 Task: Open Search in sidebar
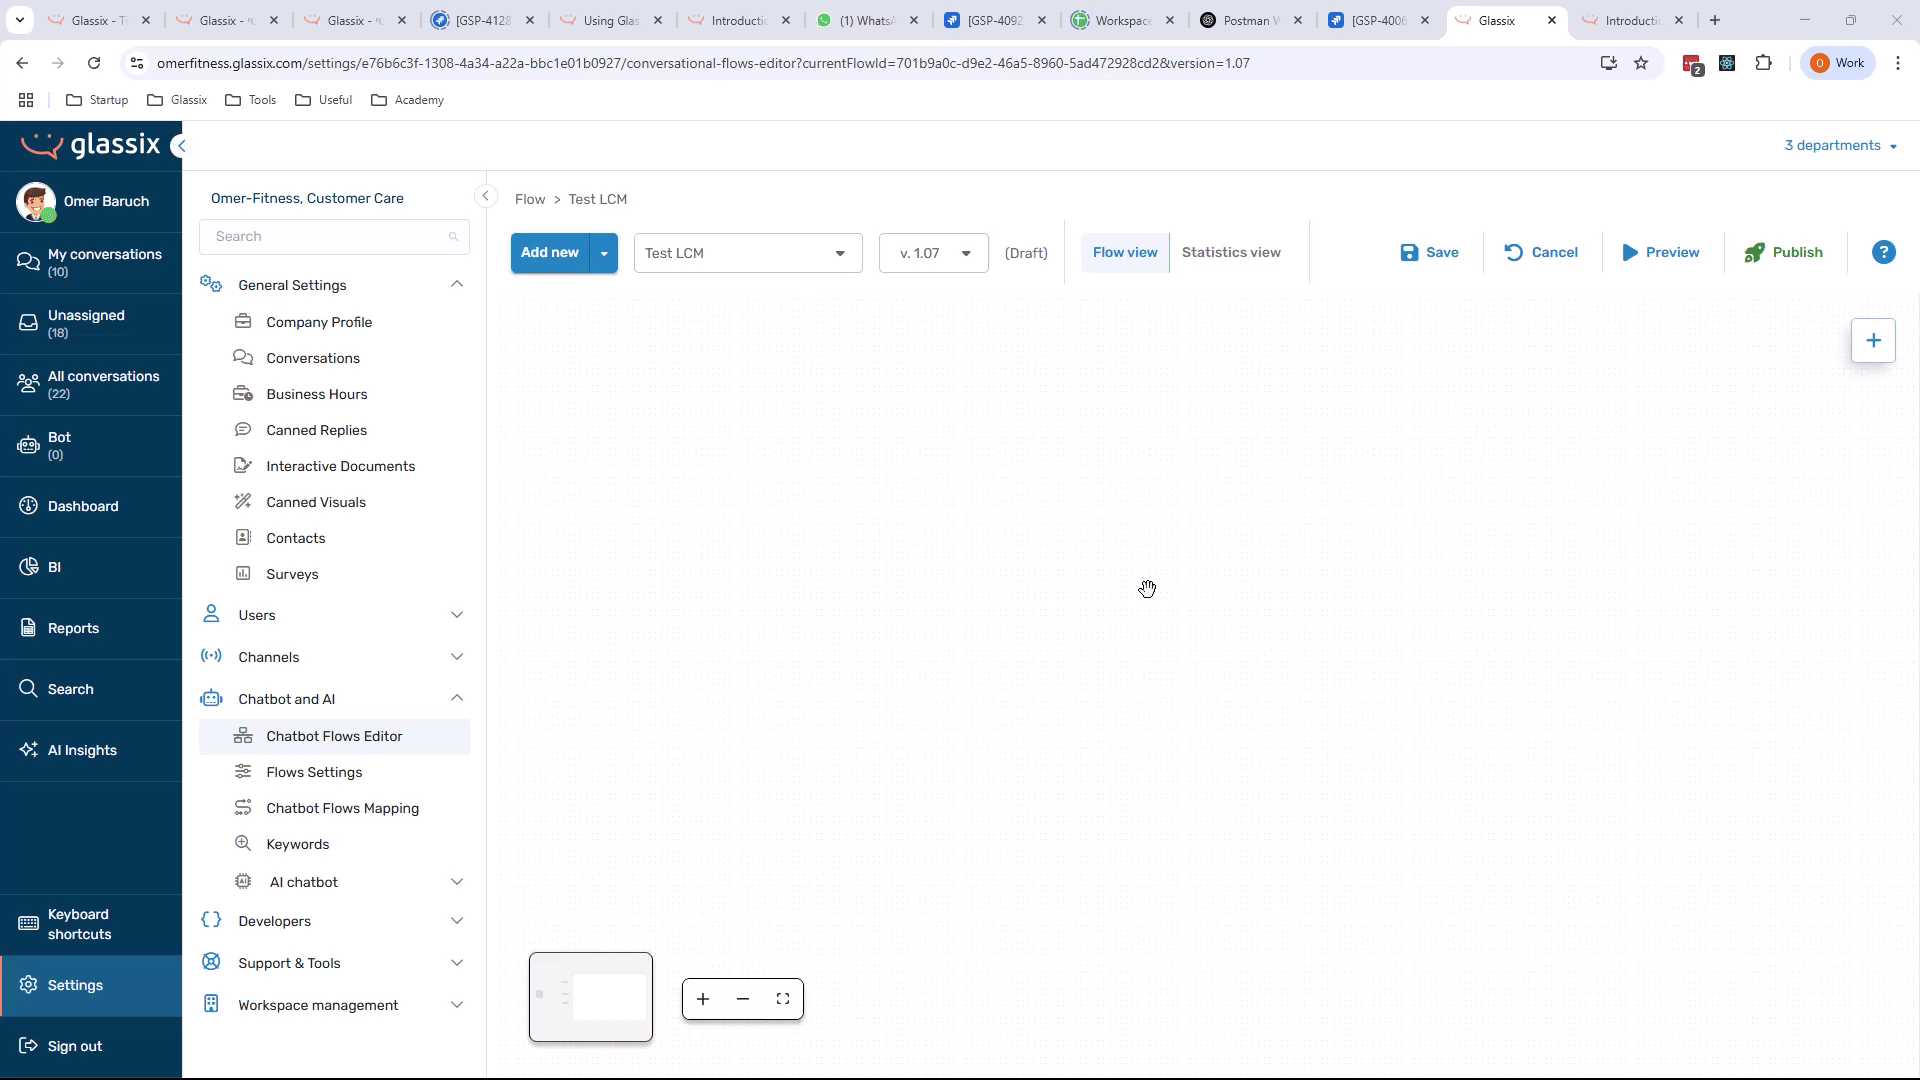click(91, 689)
